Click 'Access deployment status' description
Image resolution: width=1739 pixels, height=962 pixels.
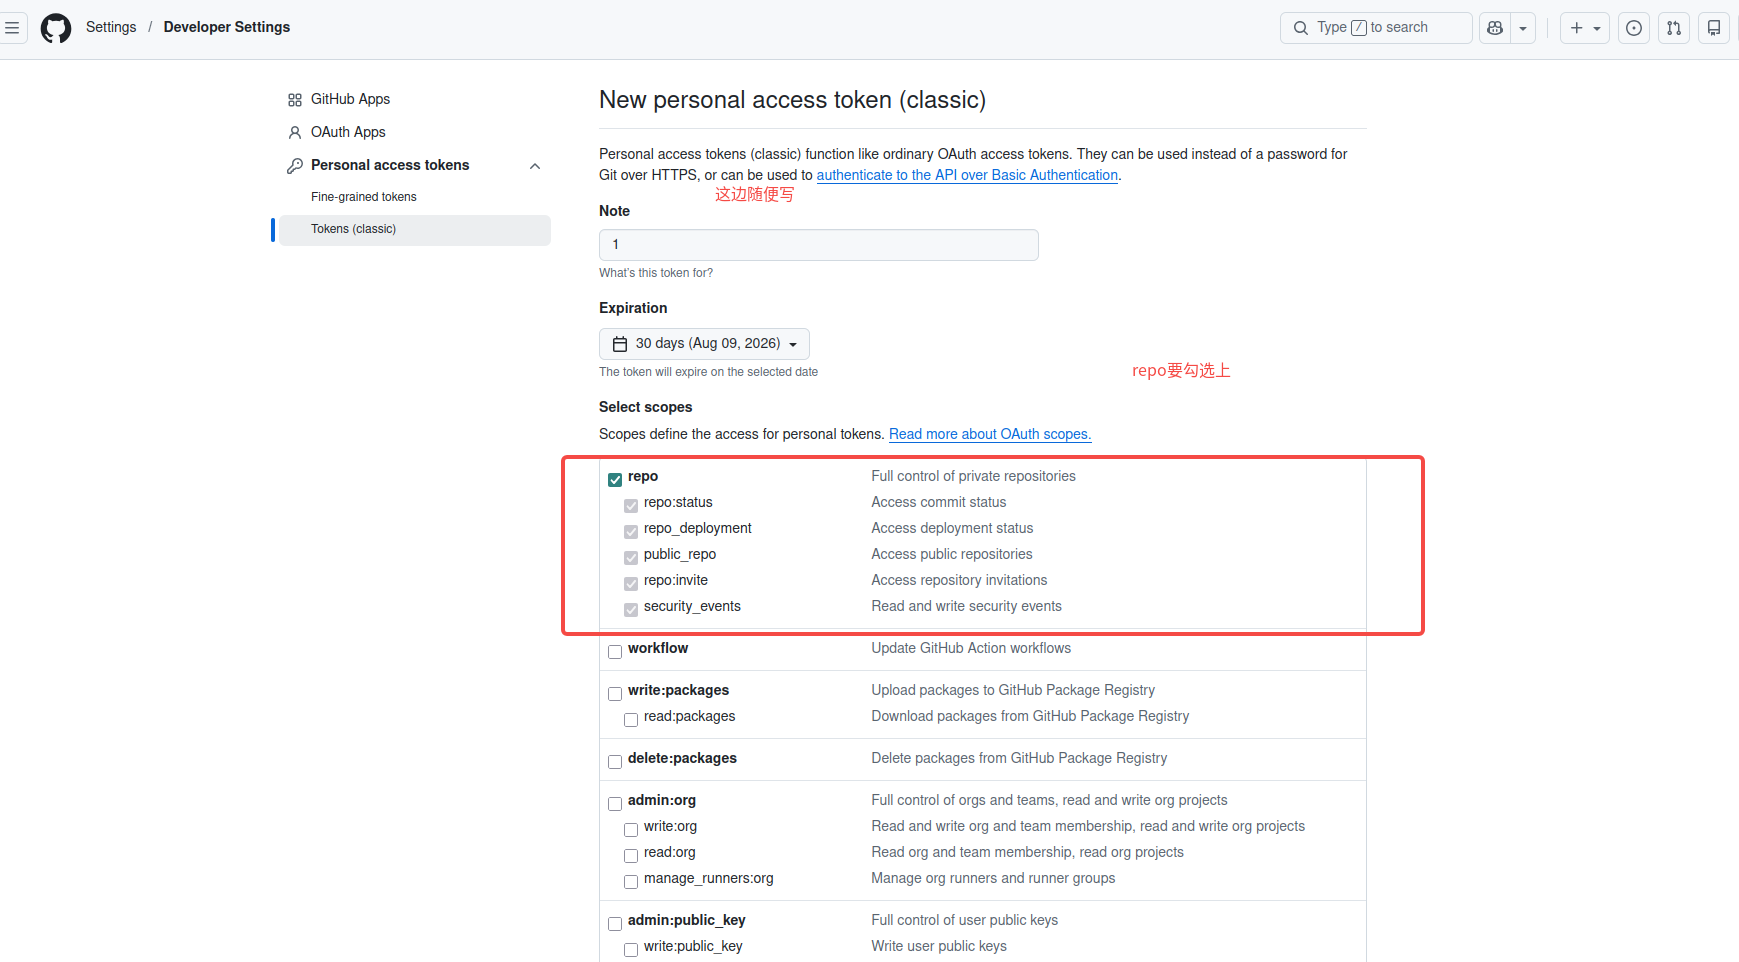(952, 528)
